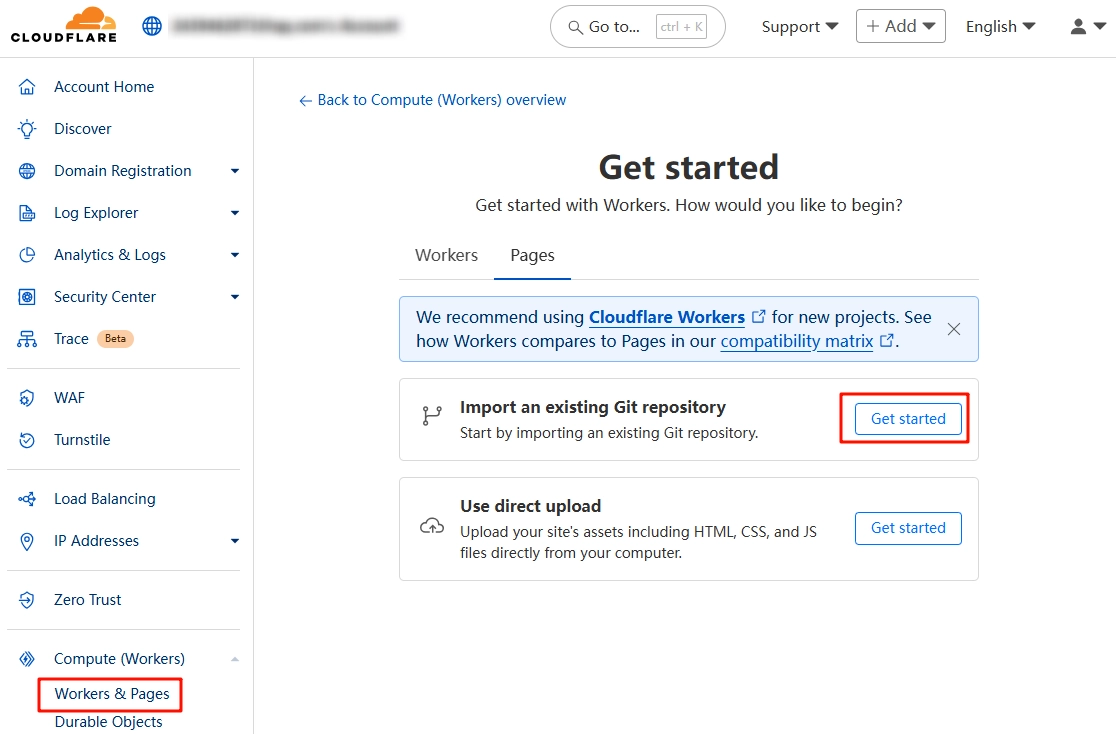This screenshot has width=1116, height=734.
Task: Click the Import an existing Git repository heading
Action: [592, 407]
